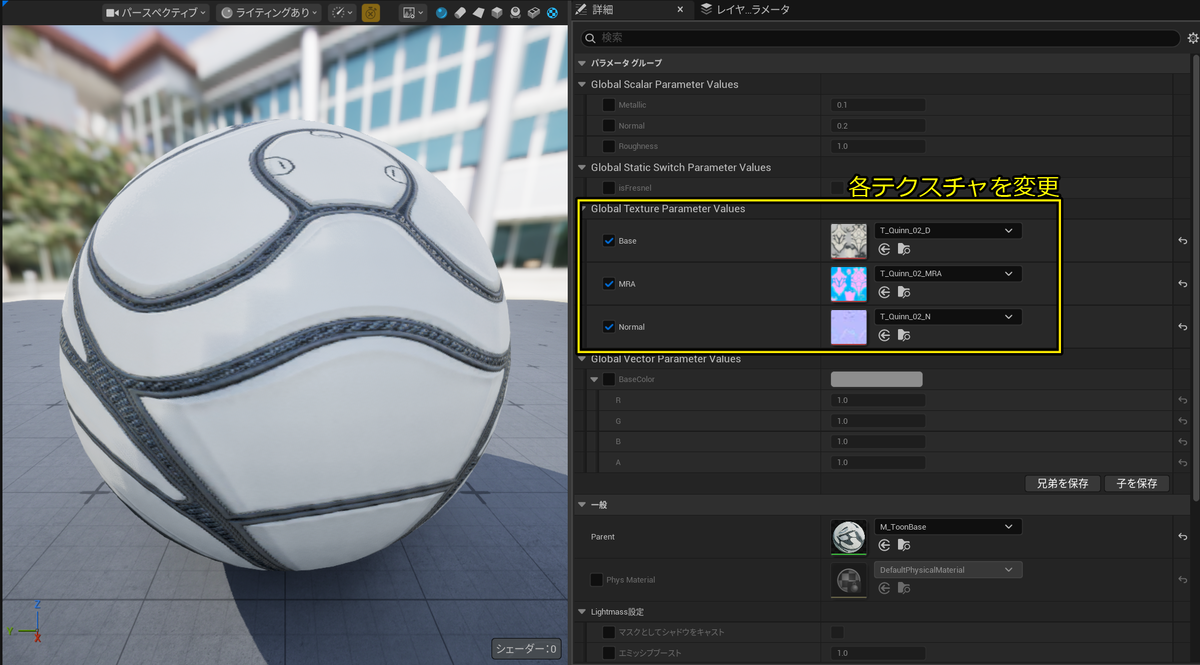Uncheck the MRA texture parameter checkbox
This screenshot has height=665, width=1200.
(x=609, y=284)
